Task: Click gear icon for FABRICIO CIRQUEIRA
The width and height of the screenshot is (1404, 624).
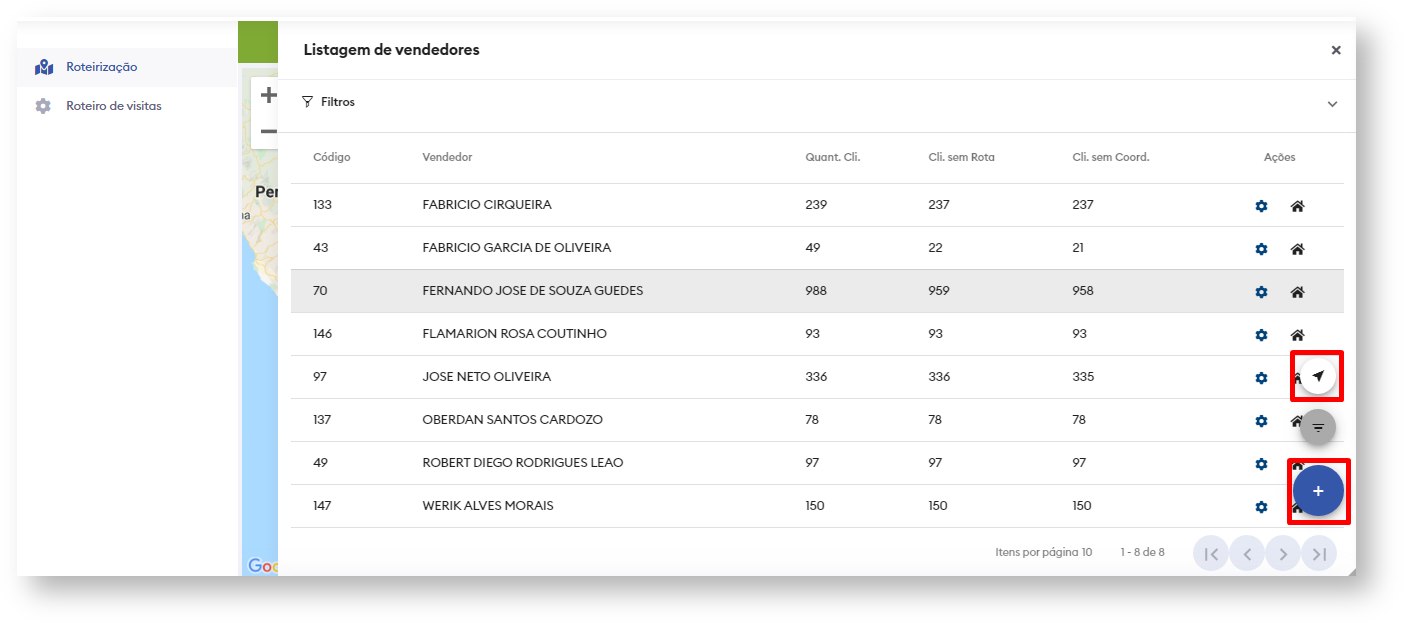Action: 1261,206
